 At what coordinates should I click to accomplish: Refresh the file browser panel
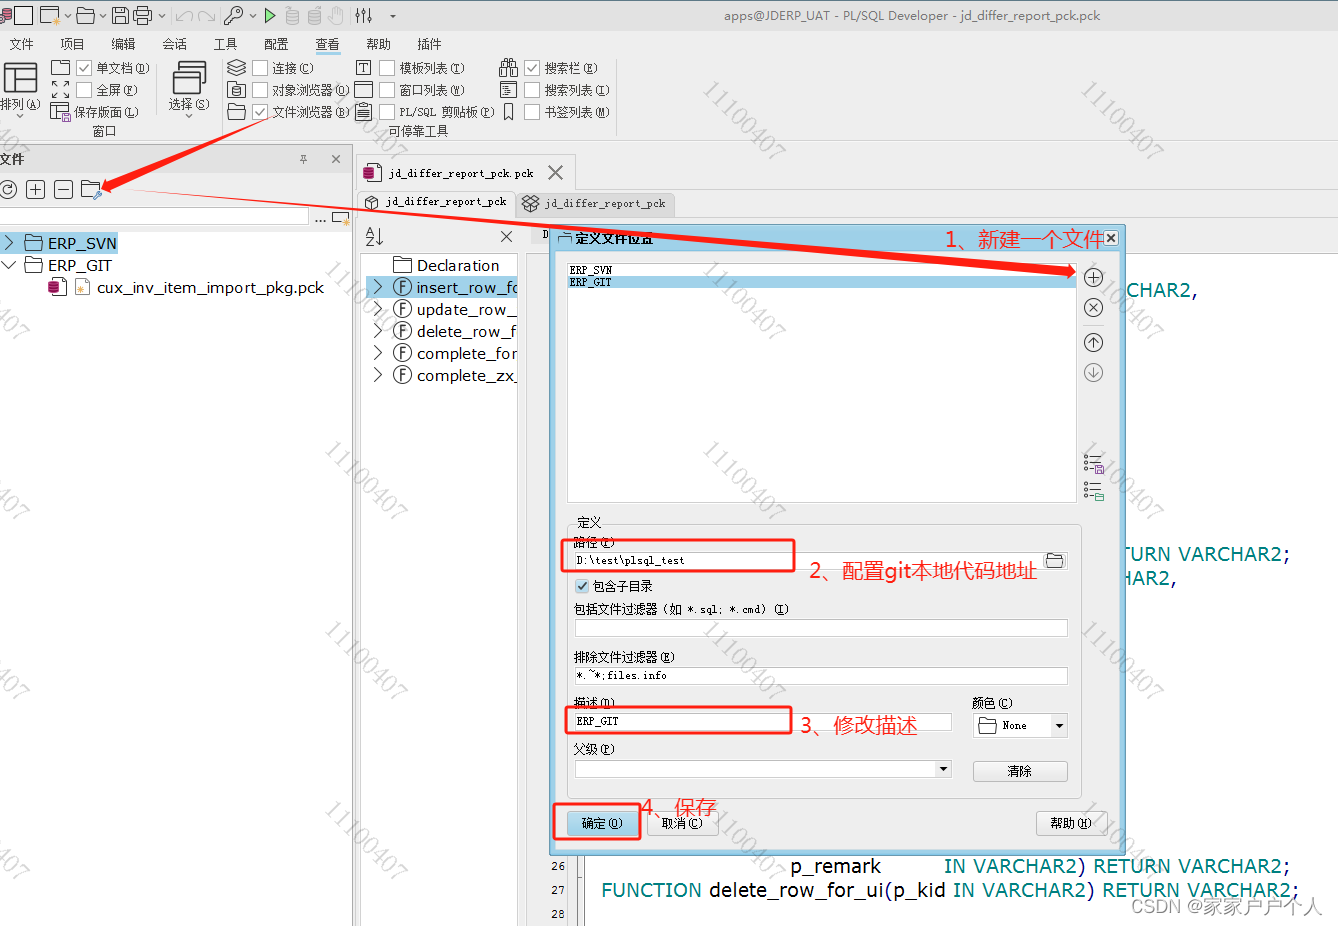(x=9, y=189)
